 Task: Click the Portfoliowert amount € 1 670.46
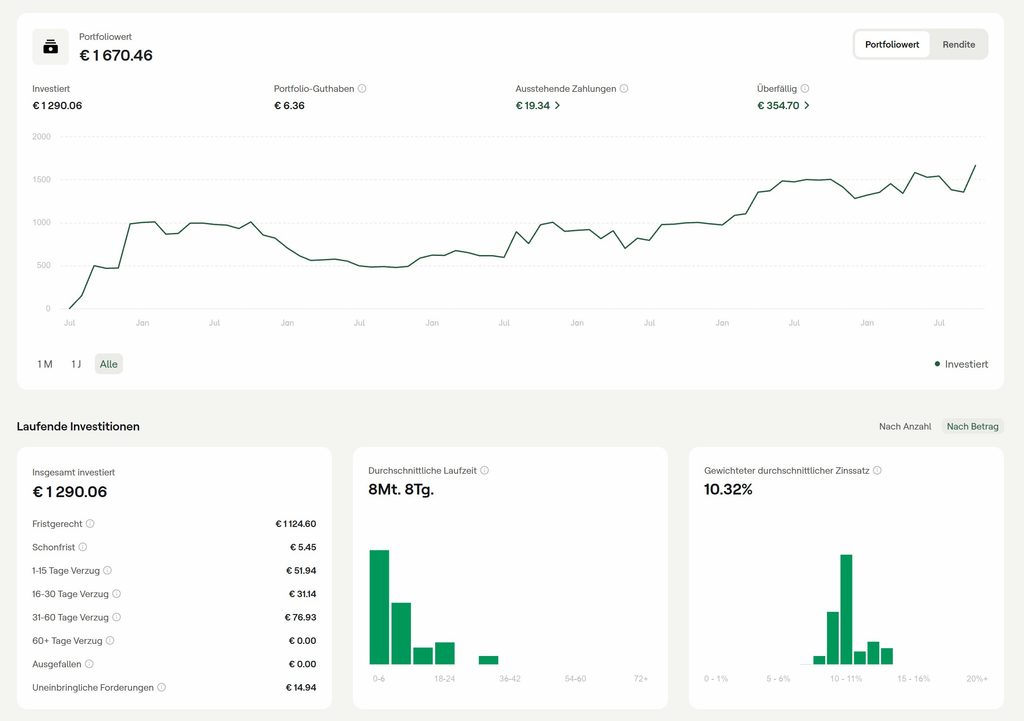(x=116, y=56)
